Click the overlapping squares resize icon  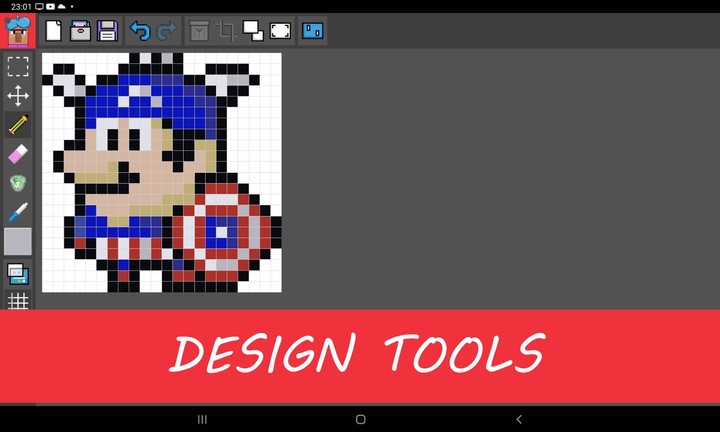(x=253, y=31)
